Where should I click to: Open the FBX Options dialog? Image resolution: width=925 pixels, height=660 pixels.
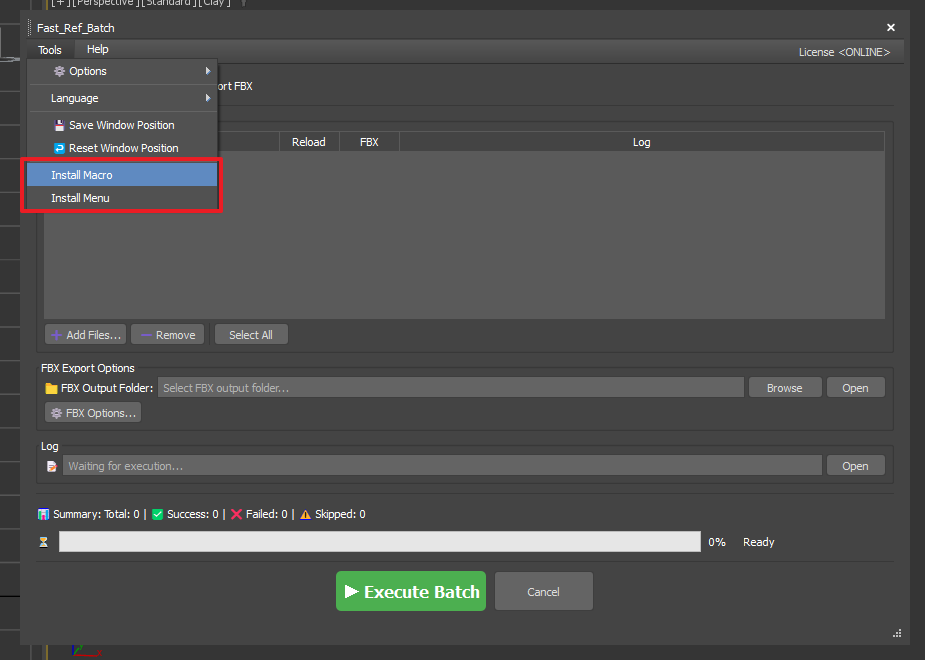(93, 413)
